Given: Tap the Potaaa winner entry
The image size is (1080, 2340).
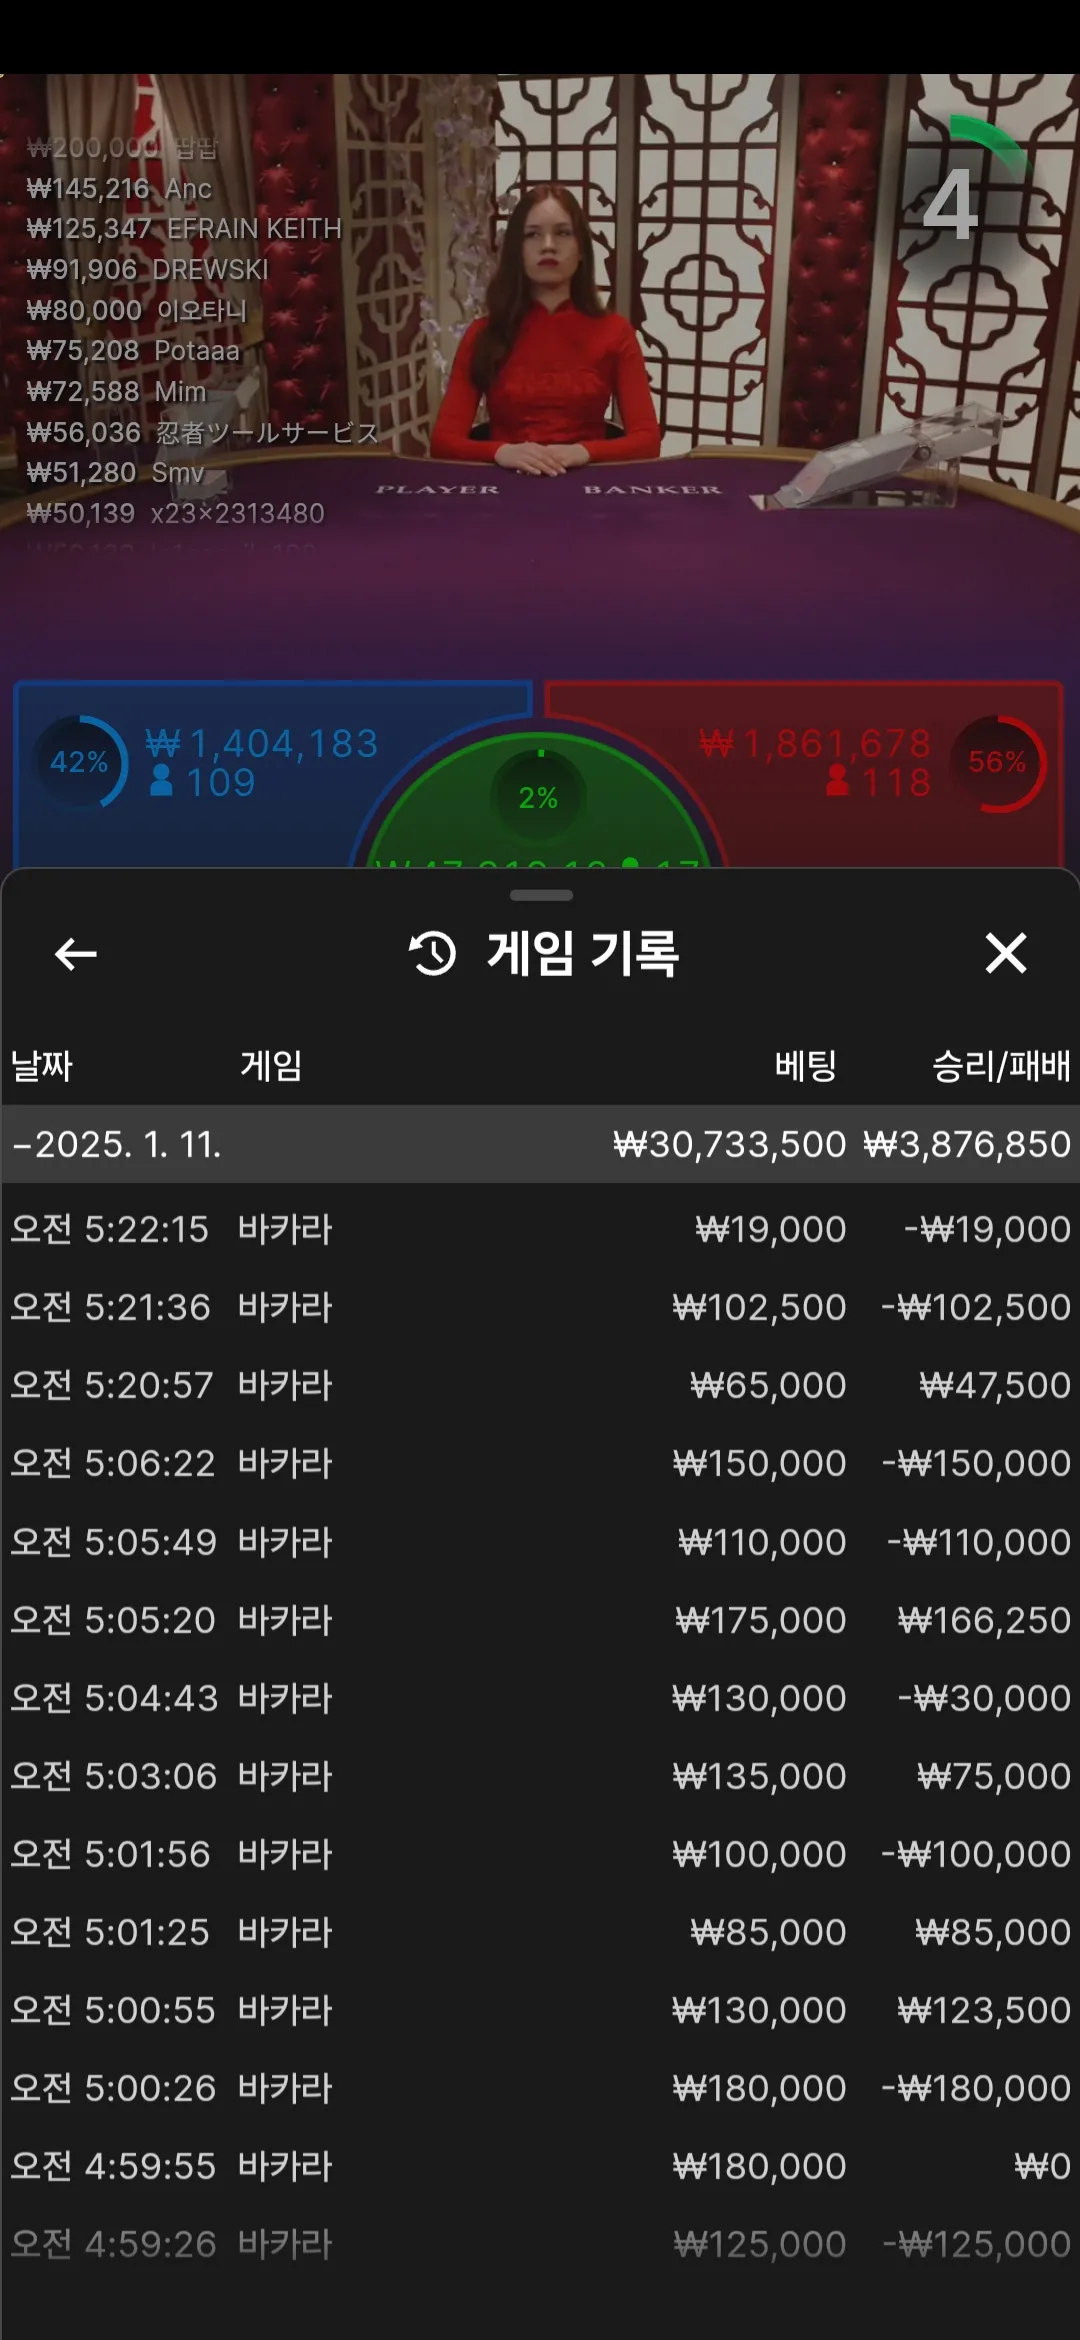Looking at the screenshot, I should click(x=133, y=351).
